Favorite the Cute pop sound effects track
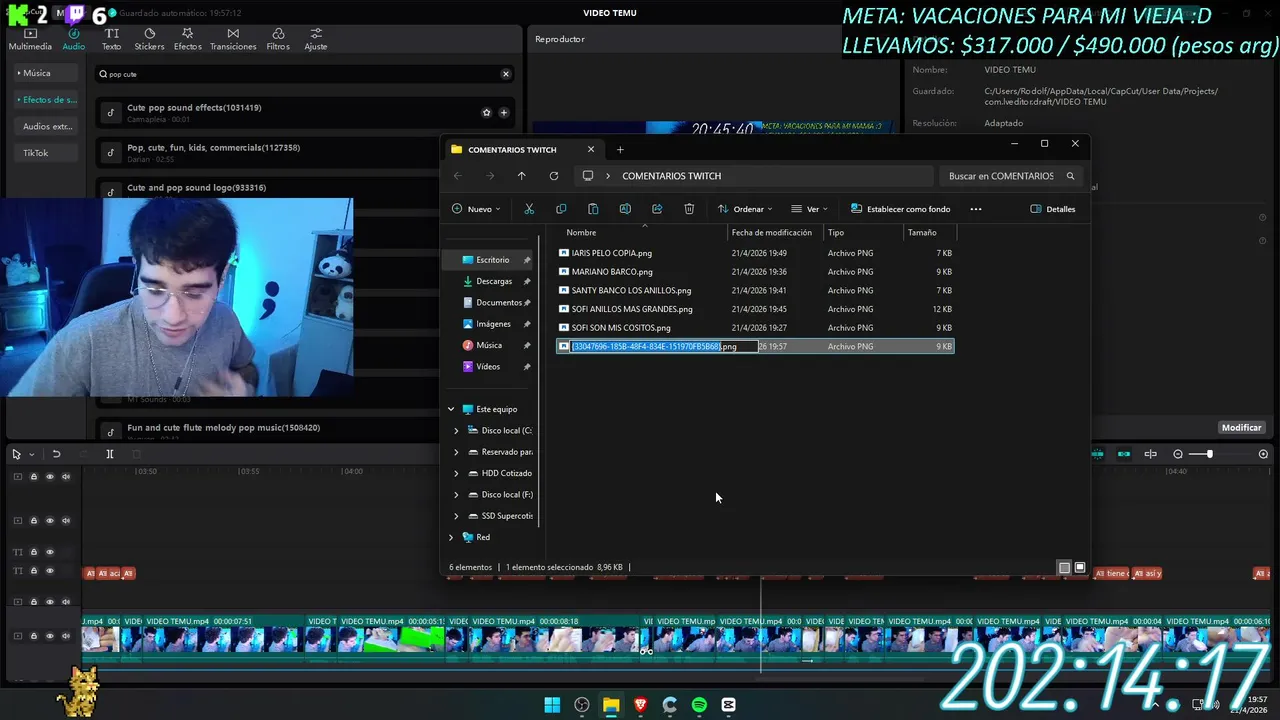 (x=486, y=113)
